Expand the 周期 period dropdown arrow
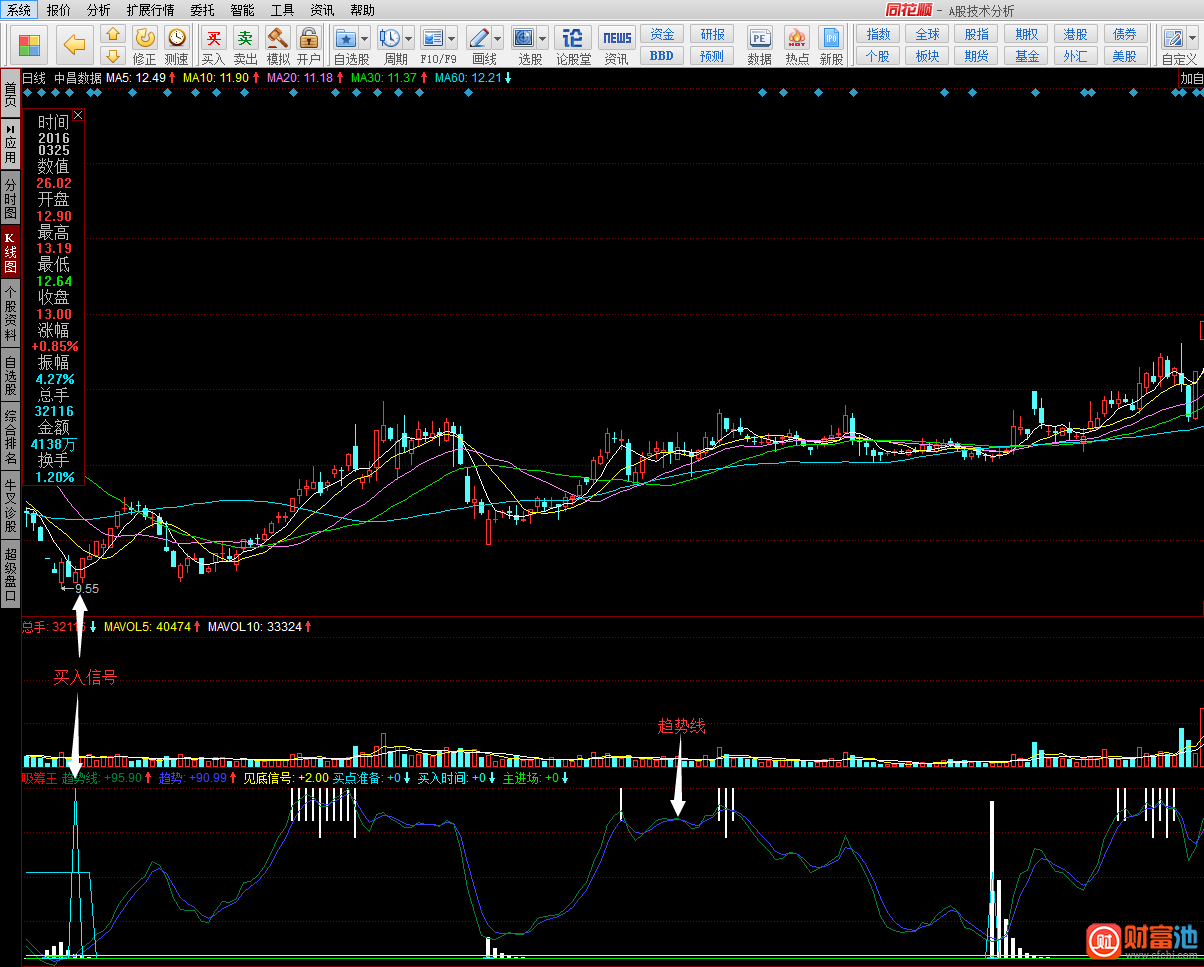The width and height of the screenshot is (1204, 967). click(408, 39)
